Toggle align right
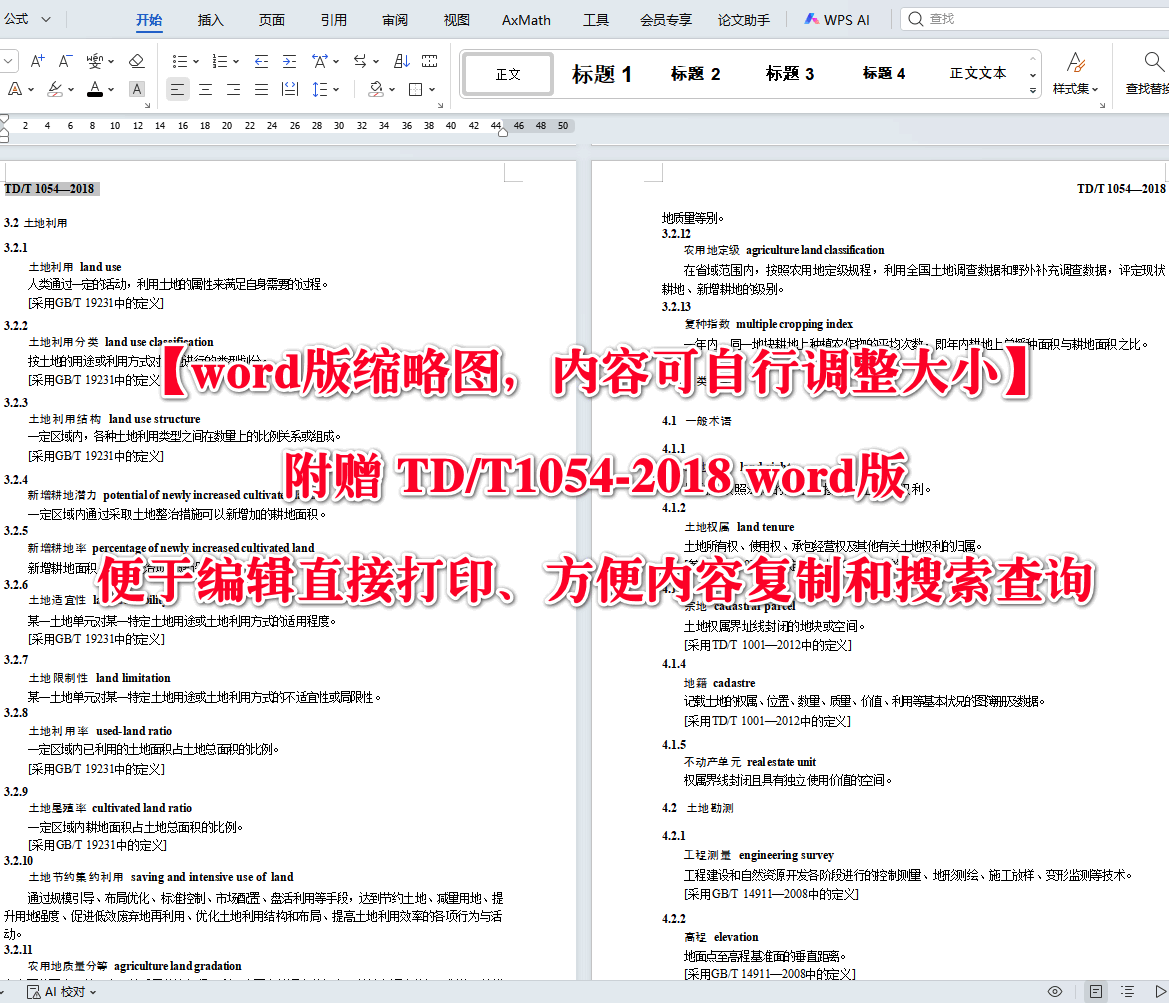 (x=233, y=89)
